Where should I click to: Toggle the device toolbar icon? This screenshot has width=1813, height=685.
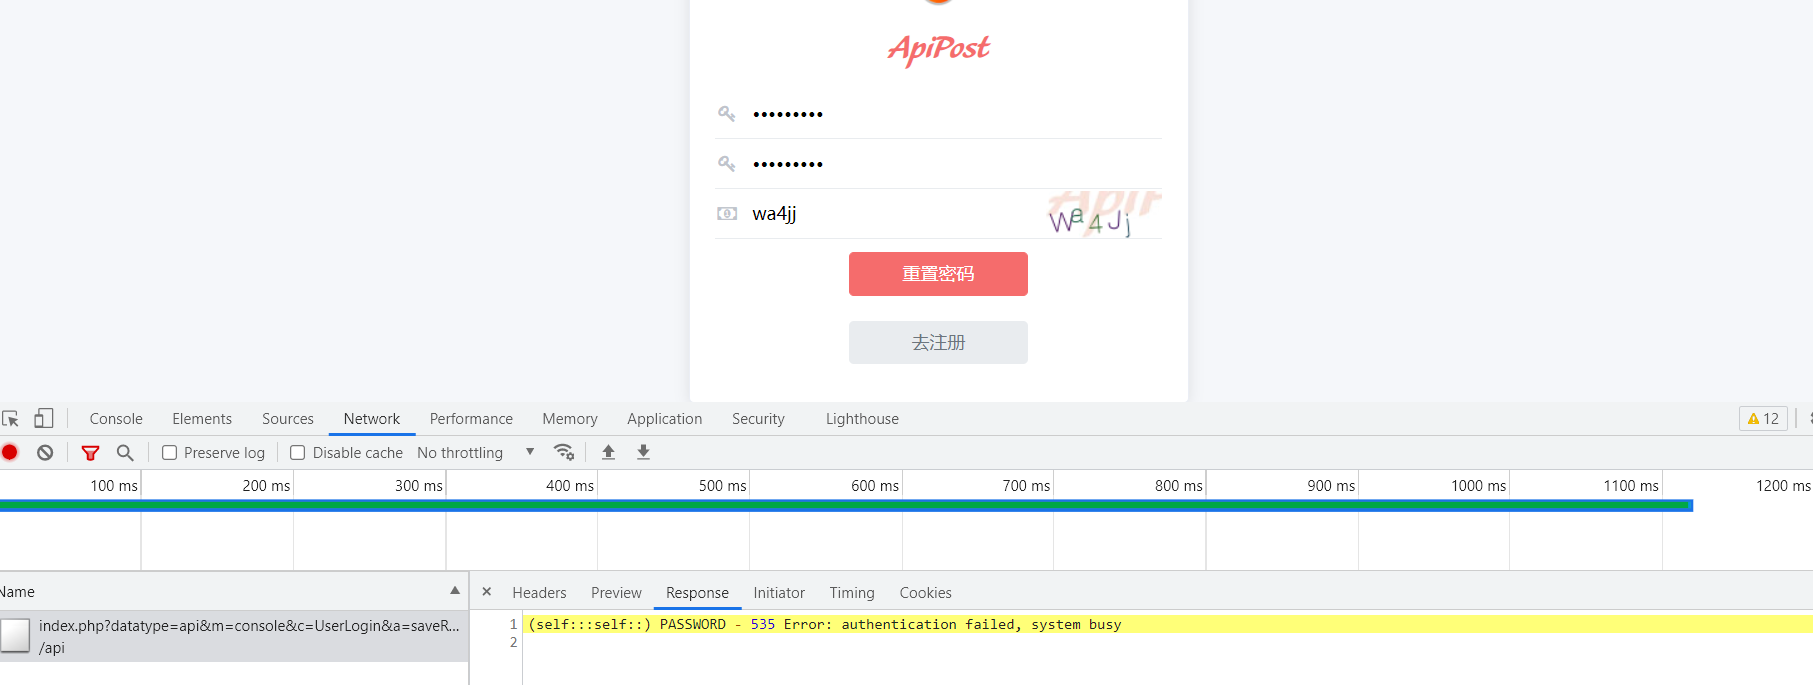pyautogui.click(x=44, y=418)
